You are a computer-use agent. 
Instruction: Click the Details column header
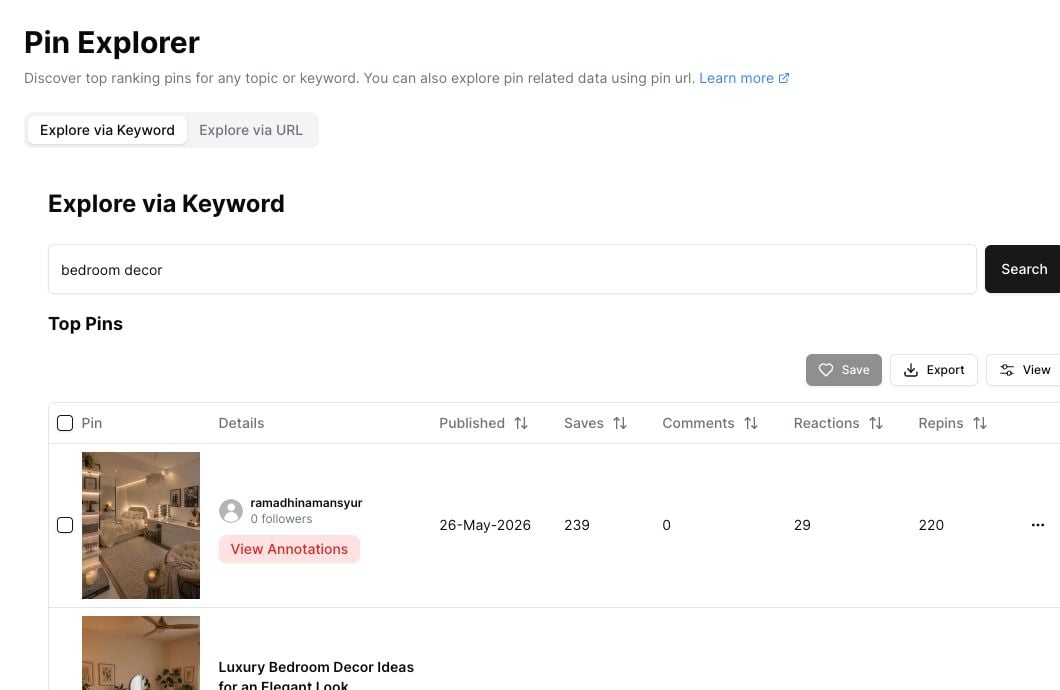[241, 423]
